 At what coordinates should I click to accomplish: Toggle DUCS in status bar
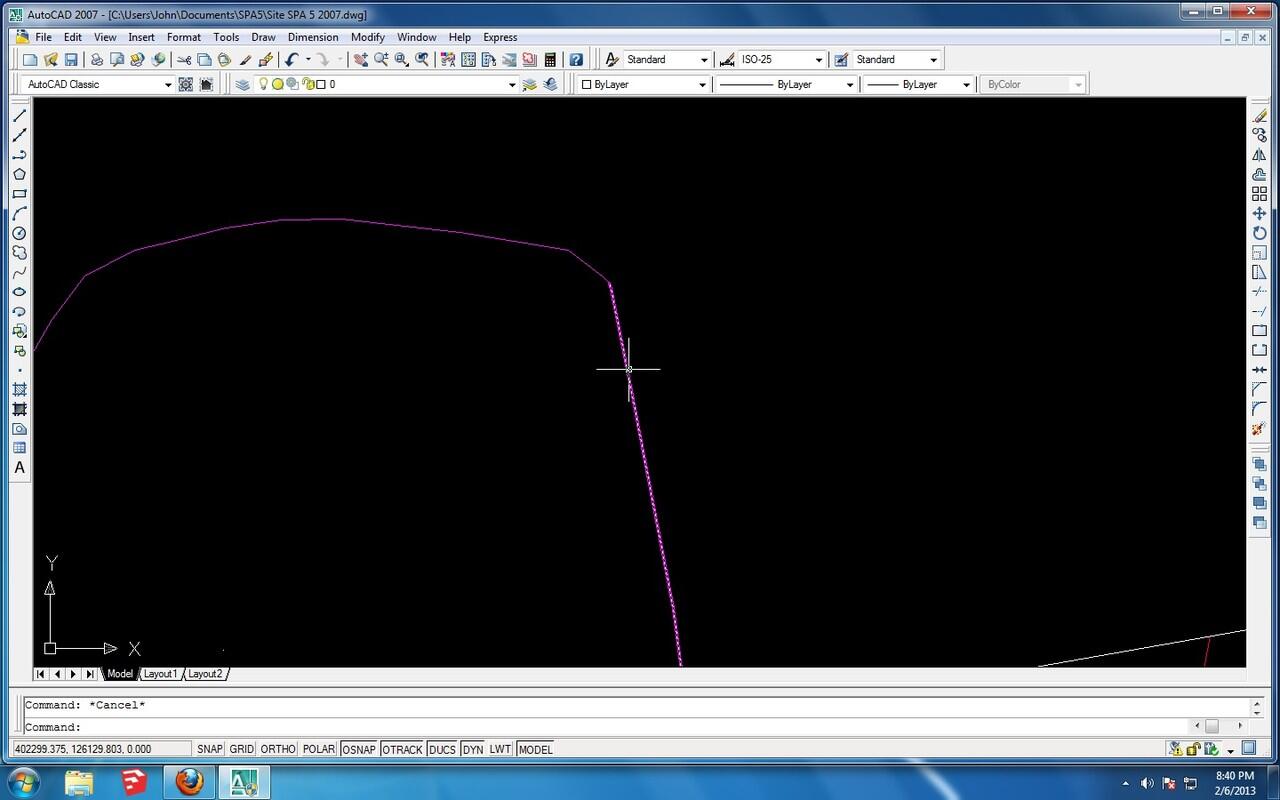pyautogui.click(x=442, y=749)
